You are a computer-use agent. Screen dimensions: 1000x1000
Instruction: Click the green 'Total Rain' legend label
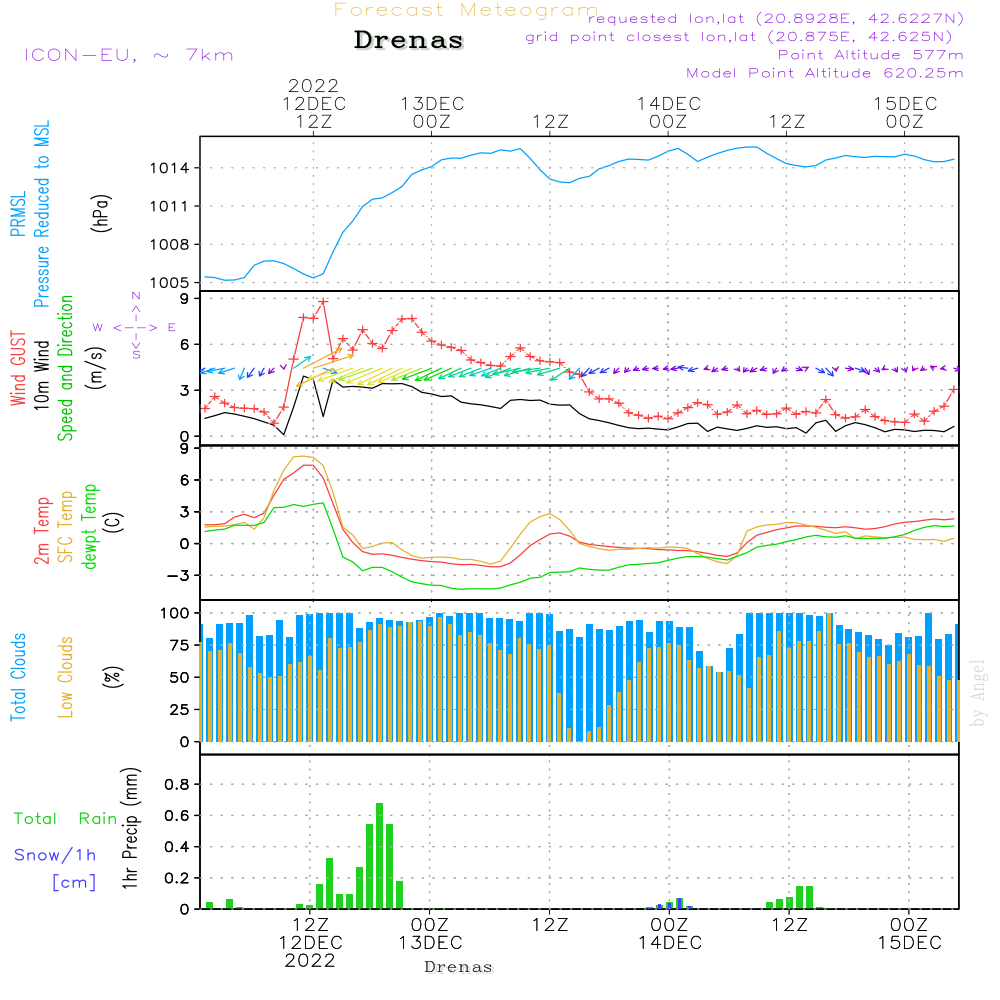[66, 819]
